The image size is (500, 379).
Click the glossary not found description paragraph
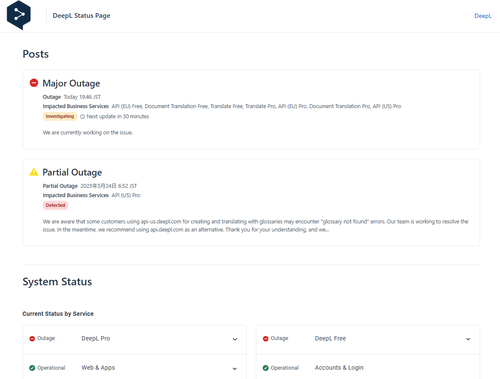(255, 226)
